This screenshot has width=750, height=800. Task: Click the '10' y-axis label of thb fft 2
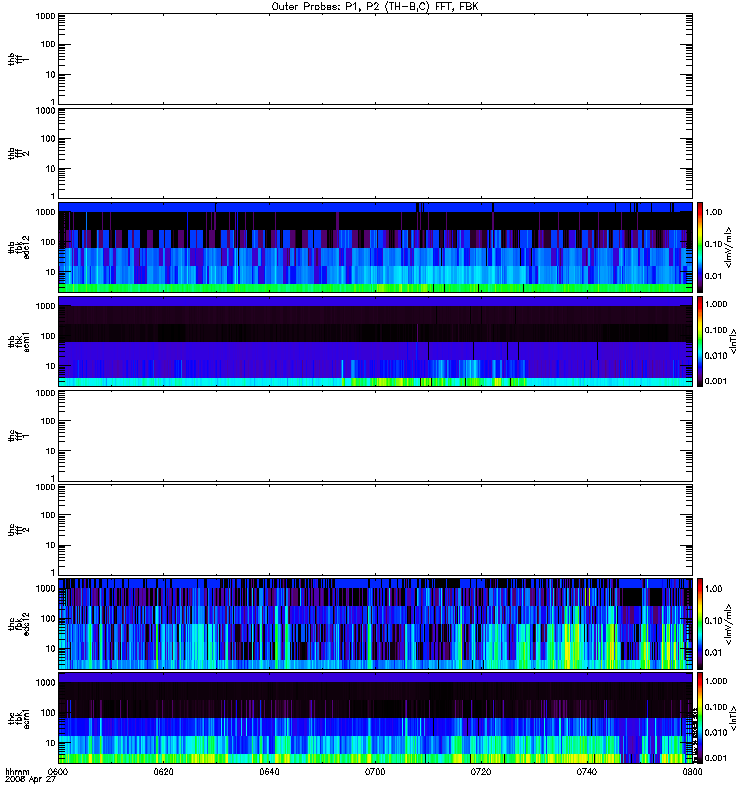point(51,169)
